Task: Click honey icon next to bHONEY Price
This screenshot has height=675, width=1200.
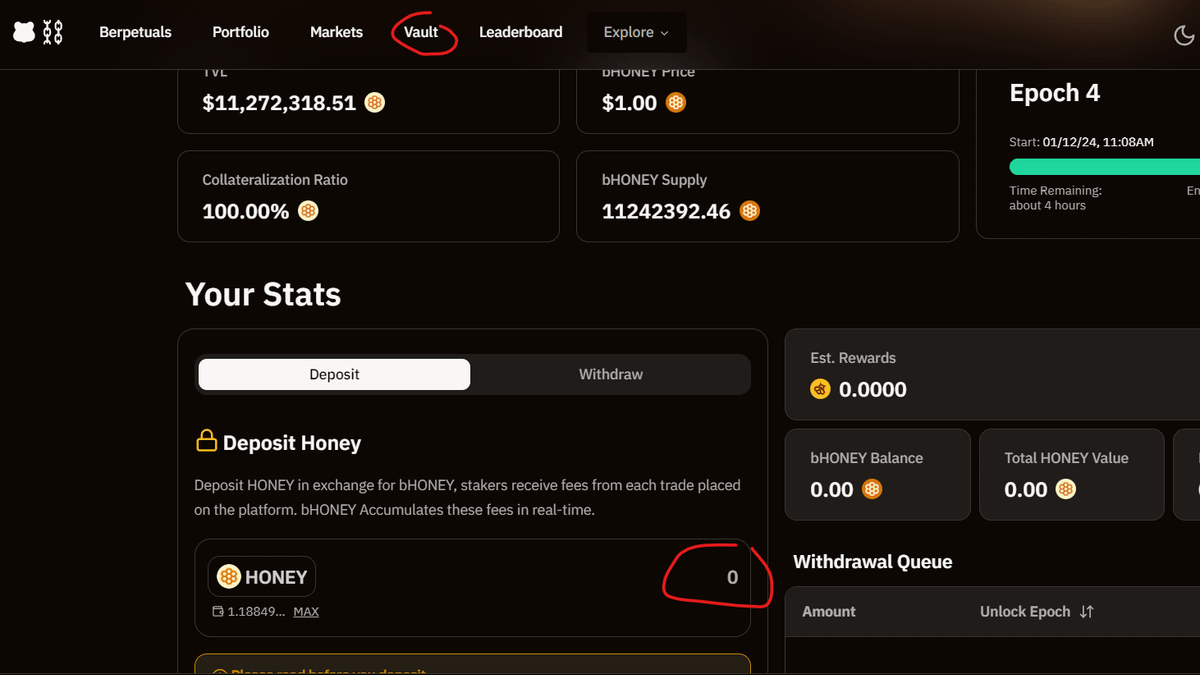Action: click(x=676, y=103)
